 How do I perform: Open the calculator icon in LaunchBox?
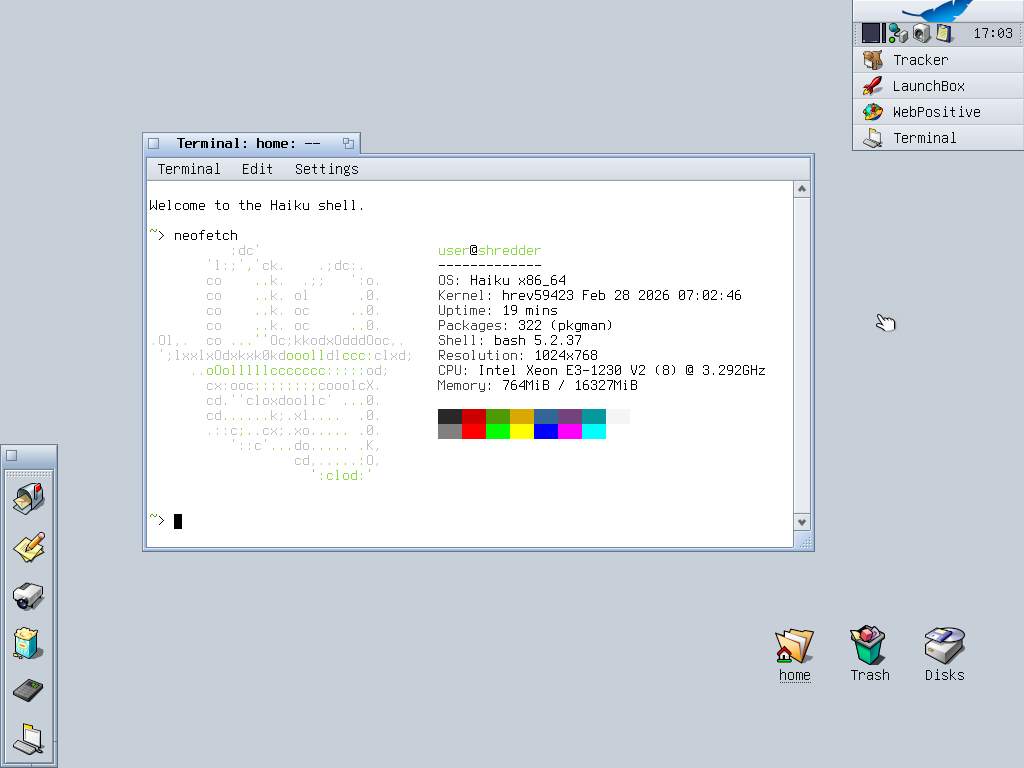[x=28, y=690]
